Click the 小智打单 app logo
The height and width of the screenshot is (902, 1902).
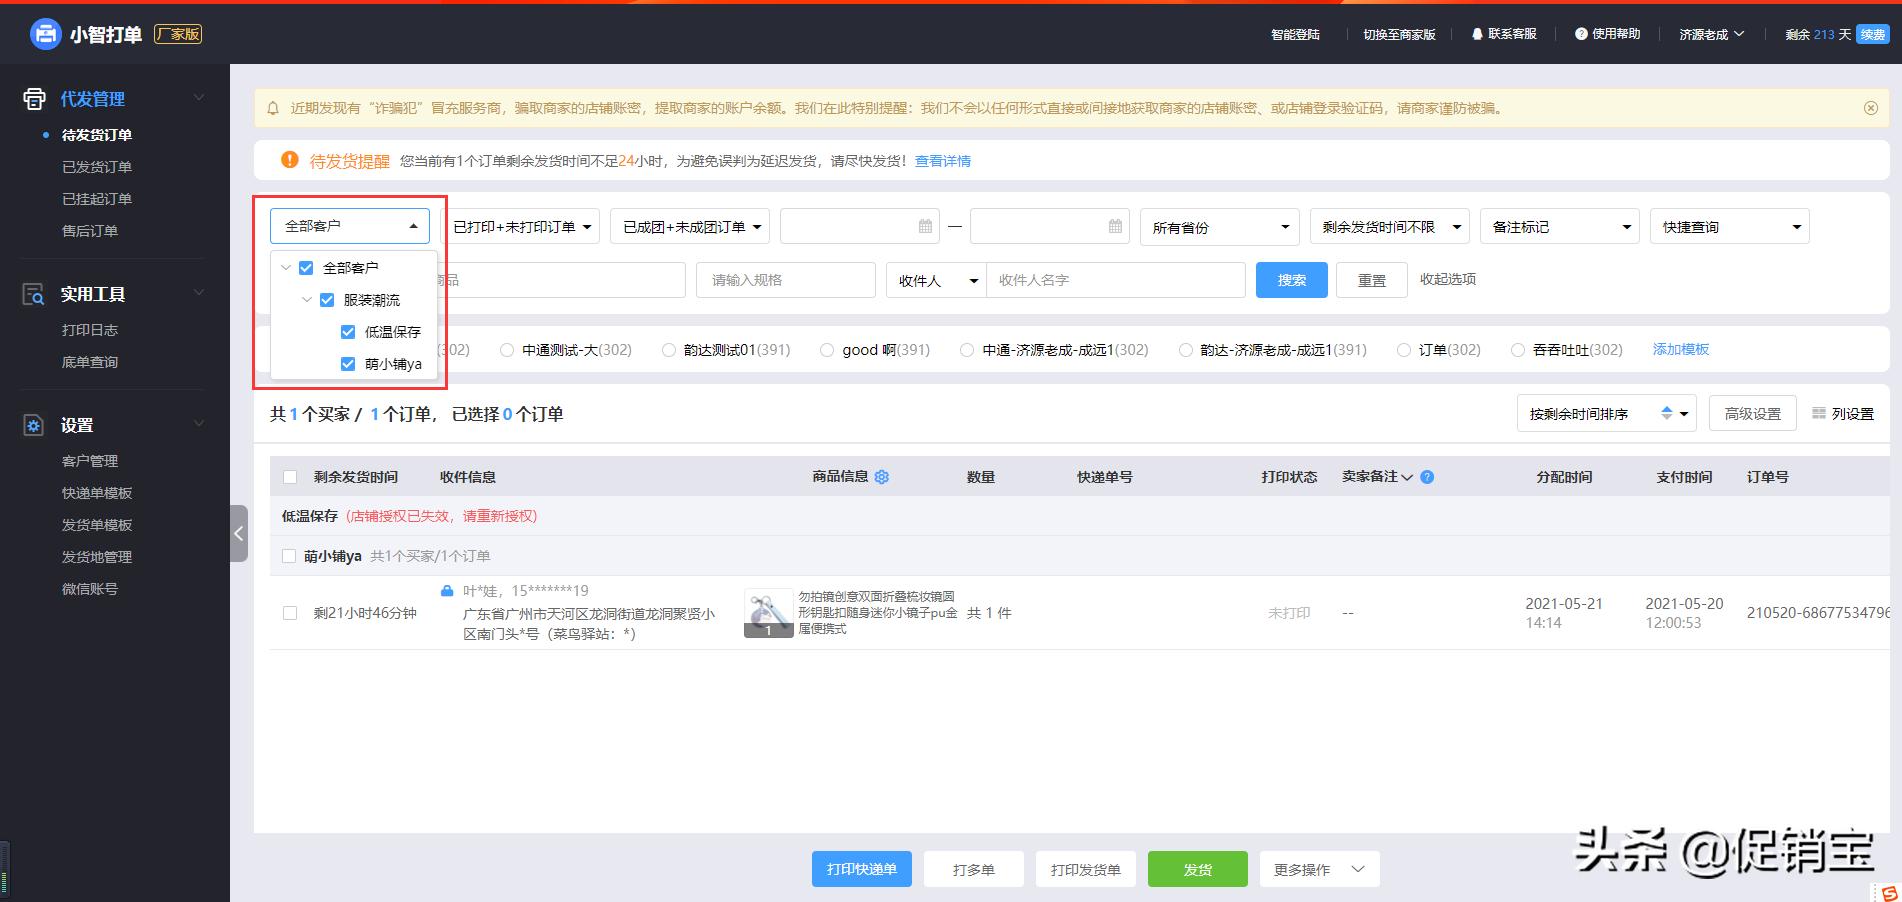pyautogui.click(x=44, y=33)
